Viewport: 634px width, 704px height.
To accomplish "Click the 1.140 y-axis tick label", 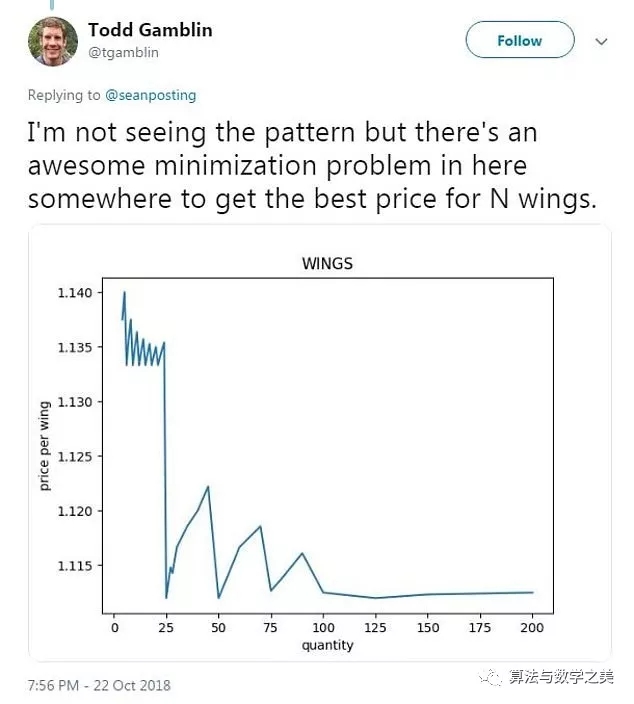I will pos(78,293).
